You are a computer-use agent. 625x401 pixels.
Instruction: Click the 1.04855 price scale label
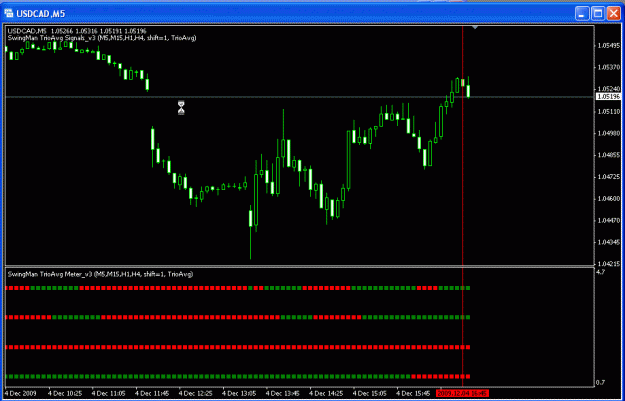pos(608,155)
